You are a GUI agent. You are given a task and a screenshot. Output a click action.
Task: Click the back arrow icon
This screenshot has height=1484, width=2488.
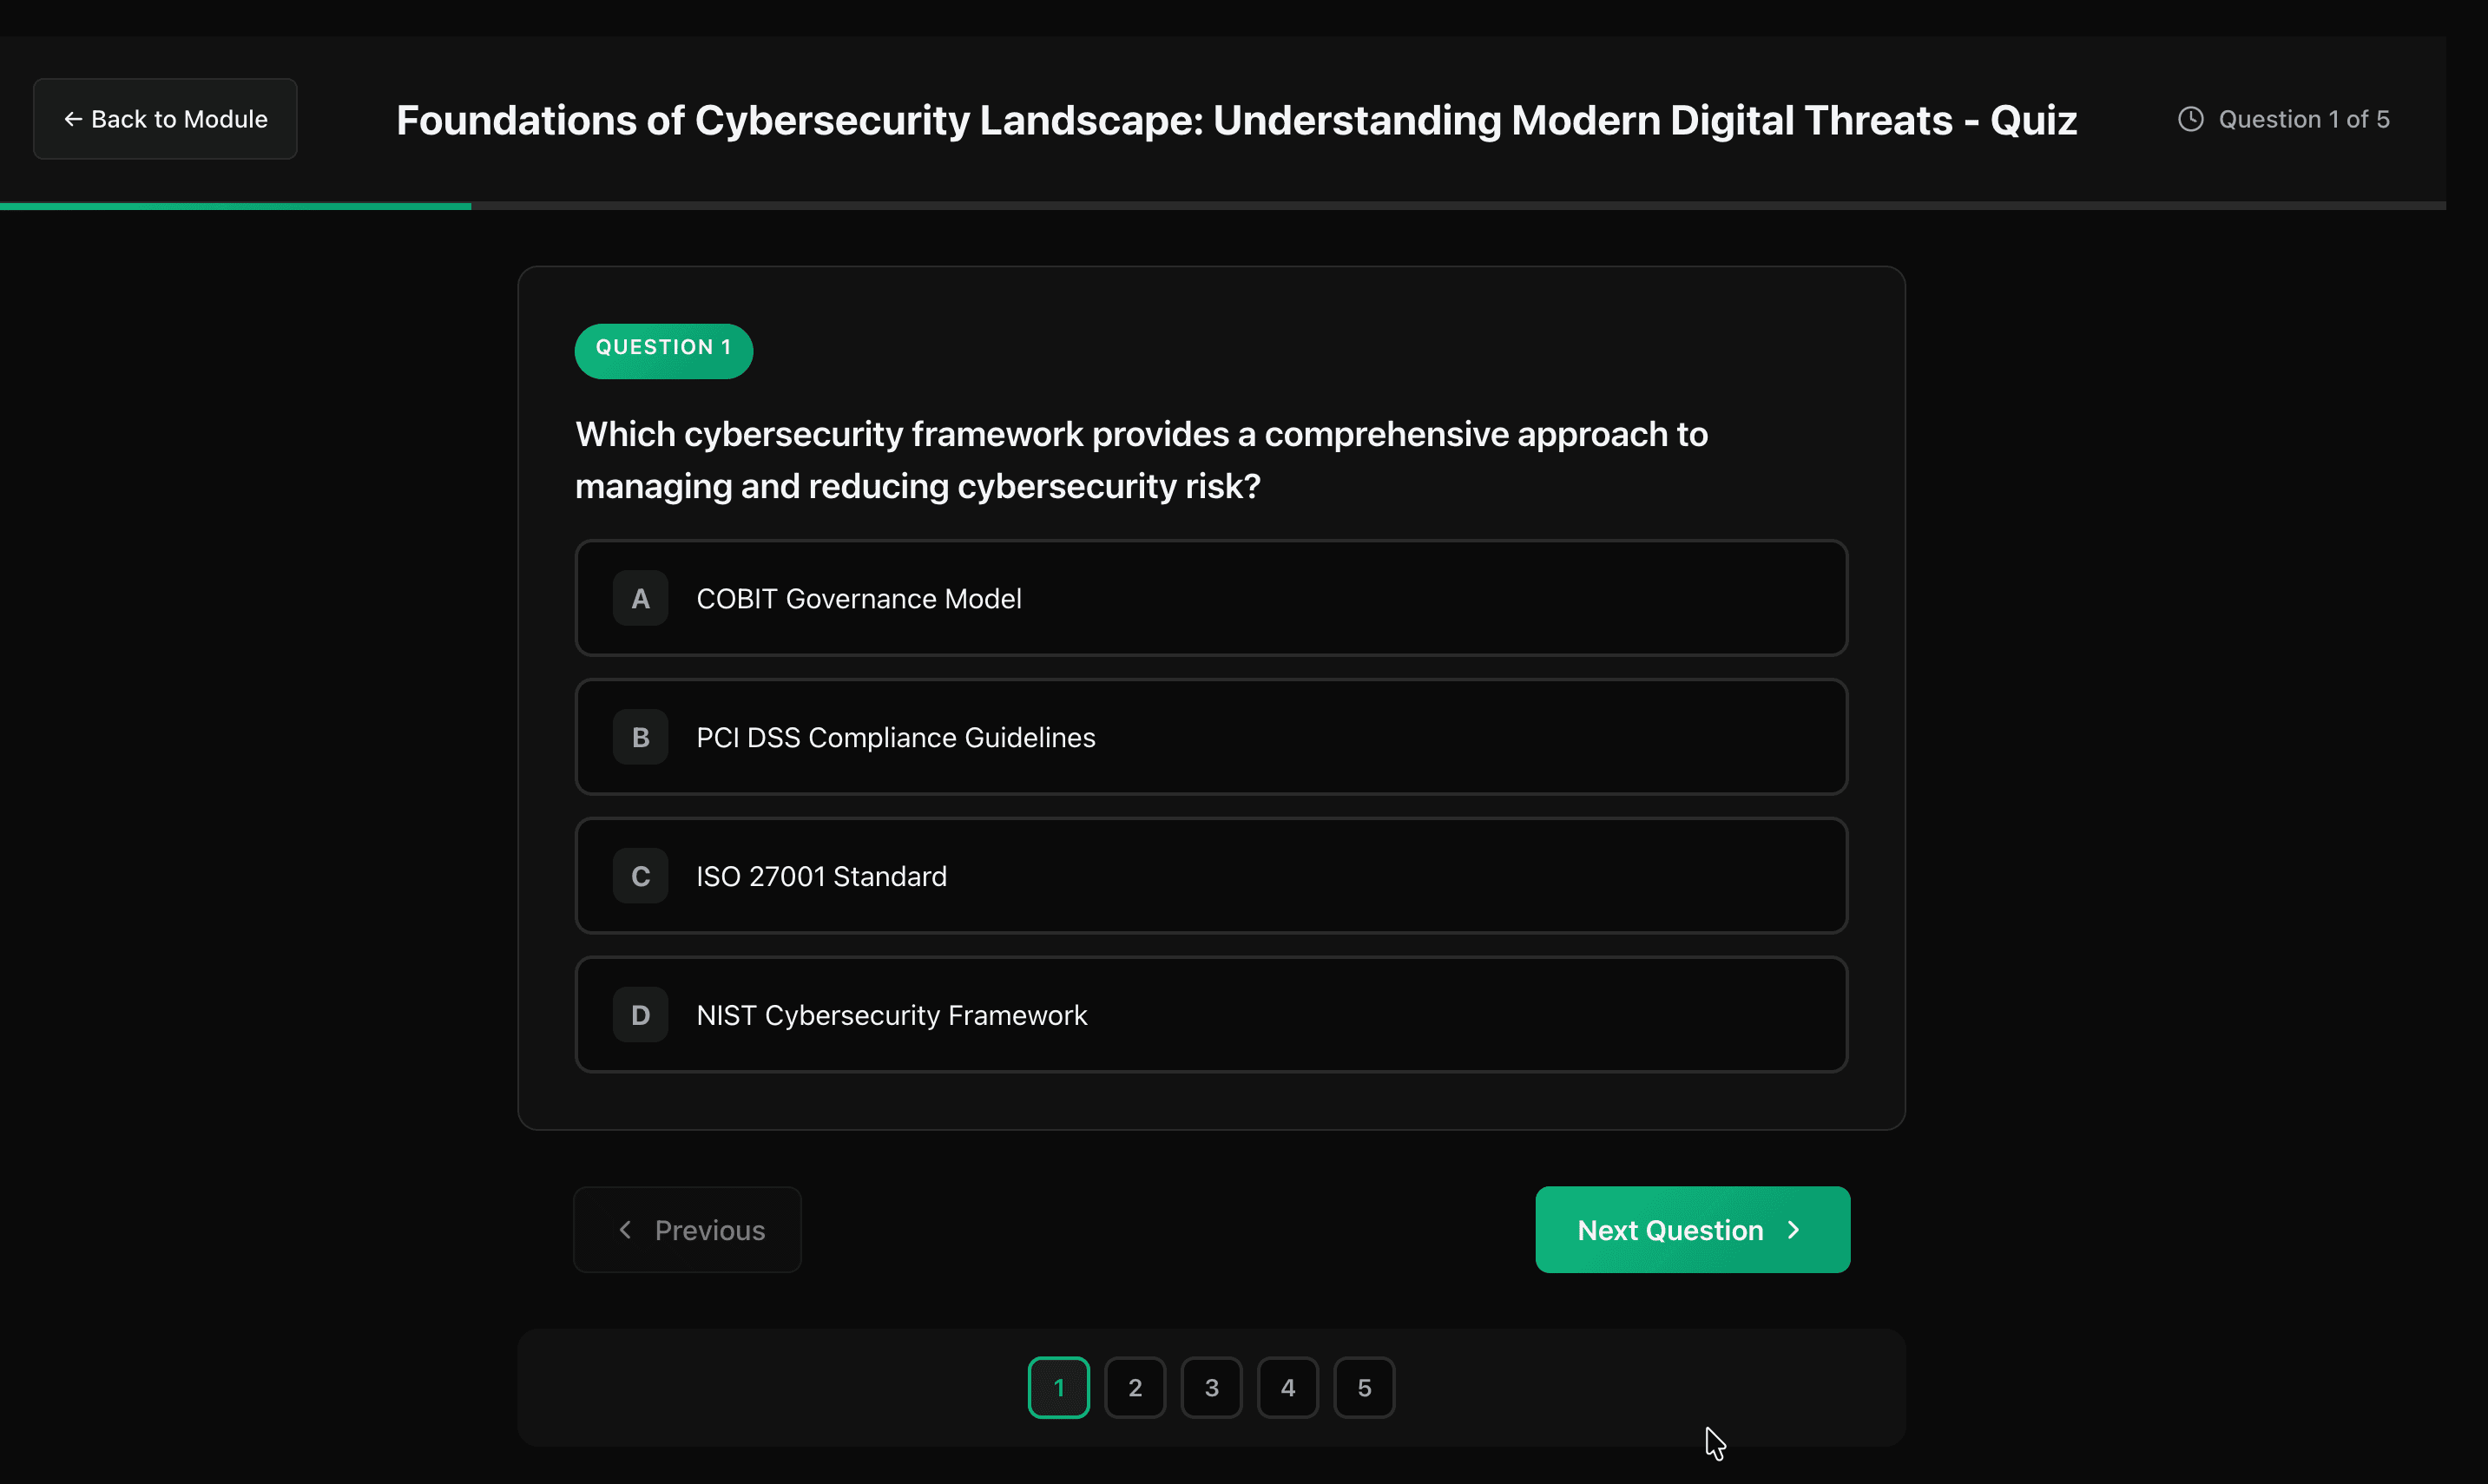tap(73, 119)
